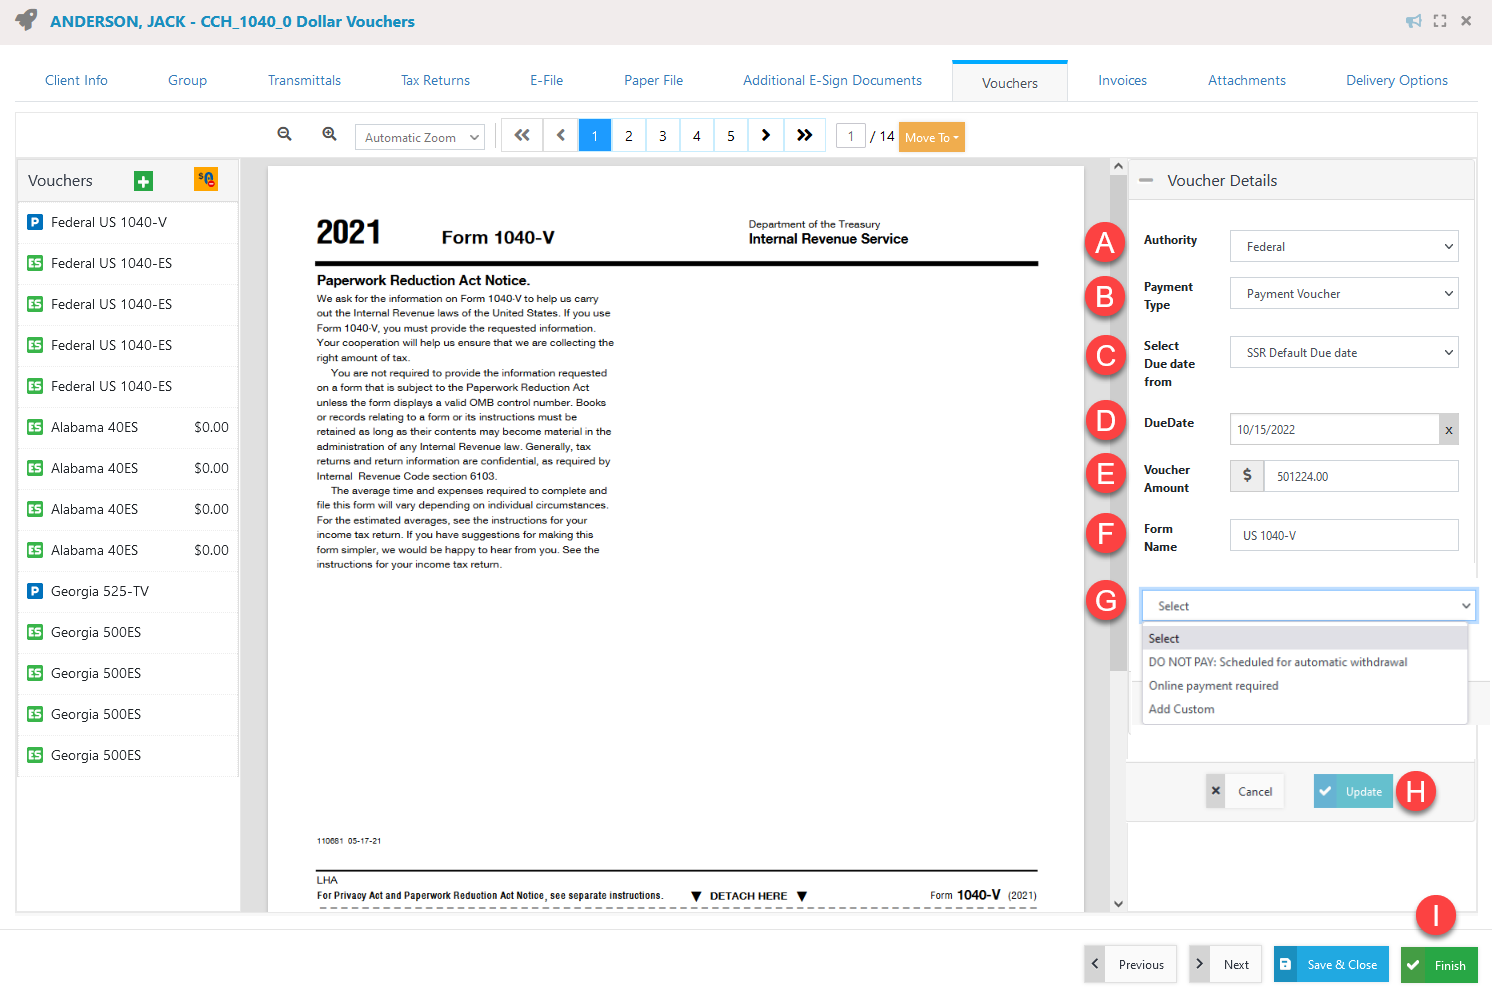Click the Update button

pos(1353,791)
